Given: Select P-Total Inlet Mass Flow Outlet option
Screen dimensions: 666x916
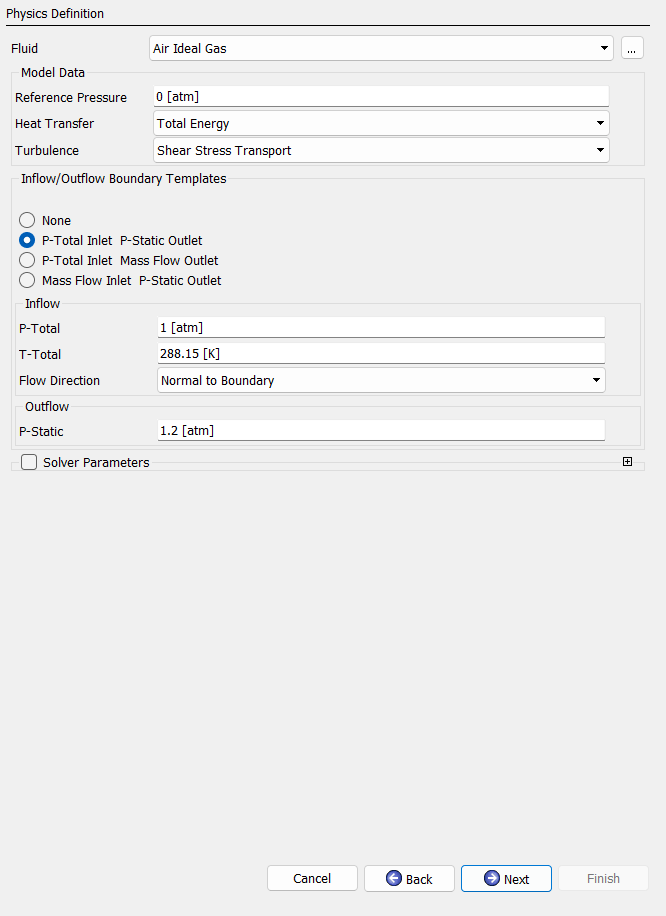Looking at the screenshot, I should point(27,260).
